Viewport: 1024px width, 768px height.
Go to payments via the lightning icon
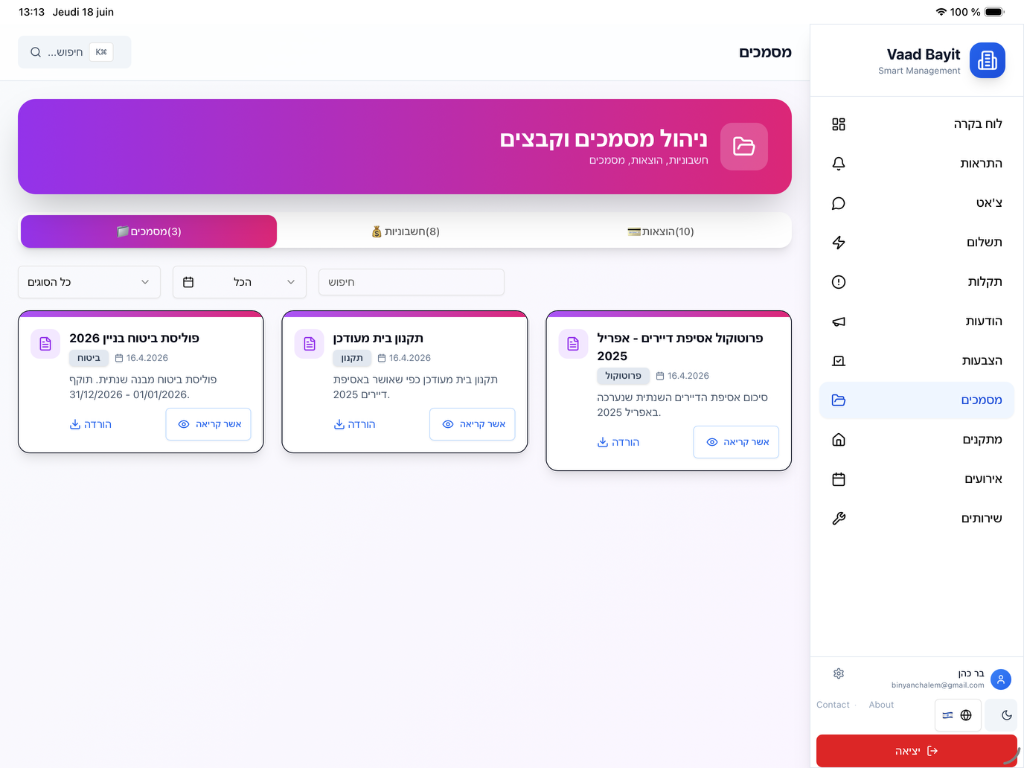pos(839,242)
